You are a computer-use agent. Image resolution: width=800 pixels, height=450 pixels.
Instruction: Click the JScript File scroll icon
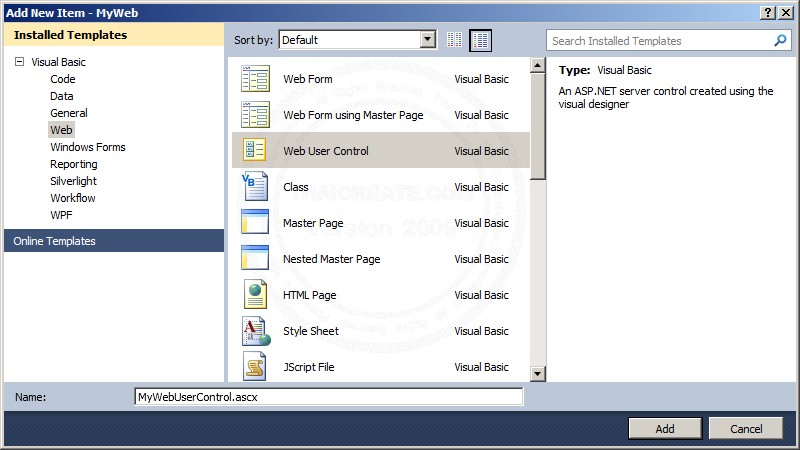click(255, 366)
